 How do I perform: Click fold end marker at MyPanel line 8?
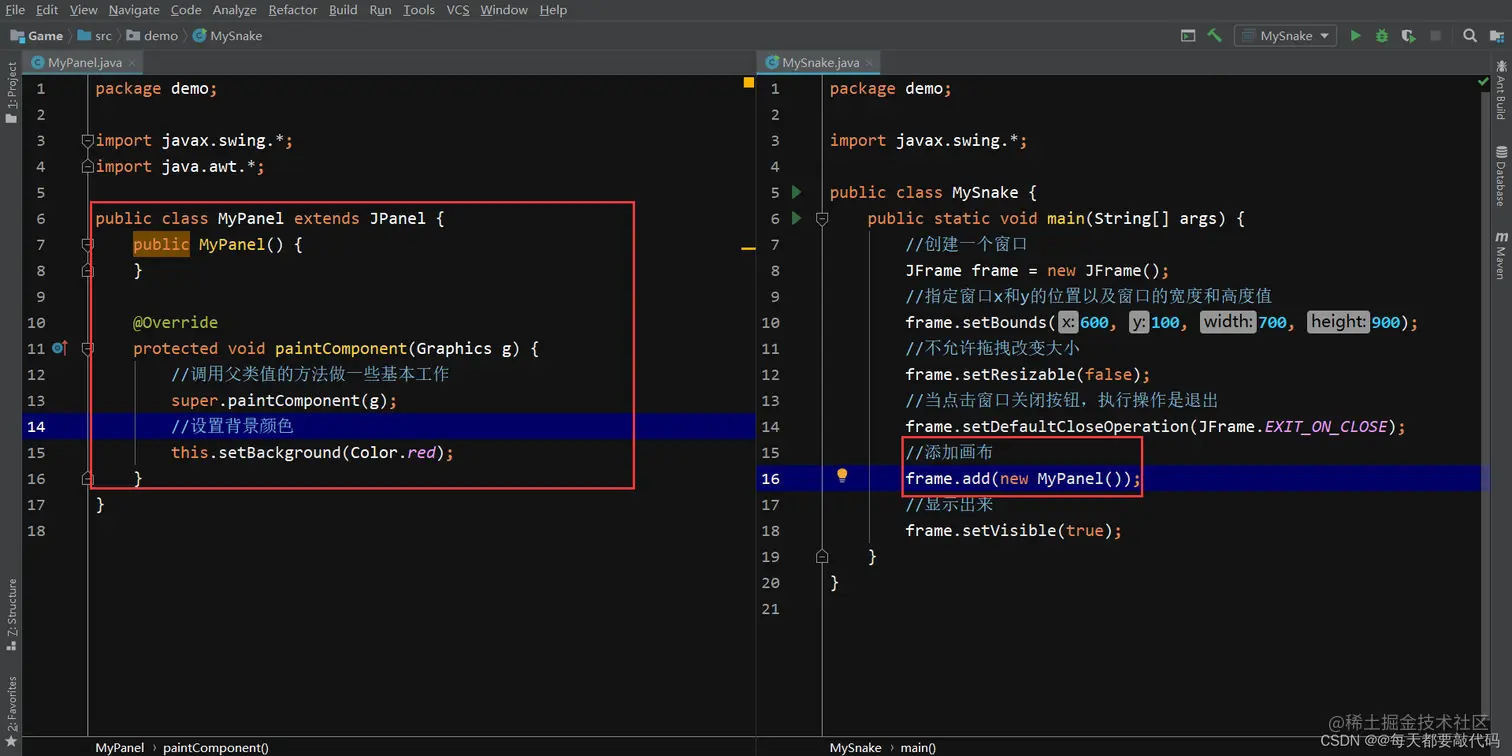(x=88, y=270)
